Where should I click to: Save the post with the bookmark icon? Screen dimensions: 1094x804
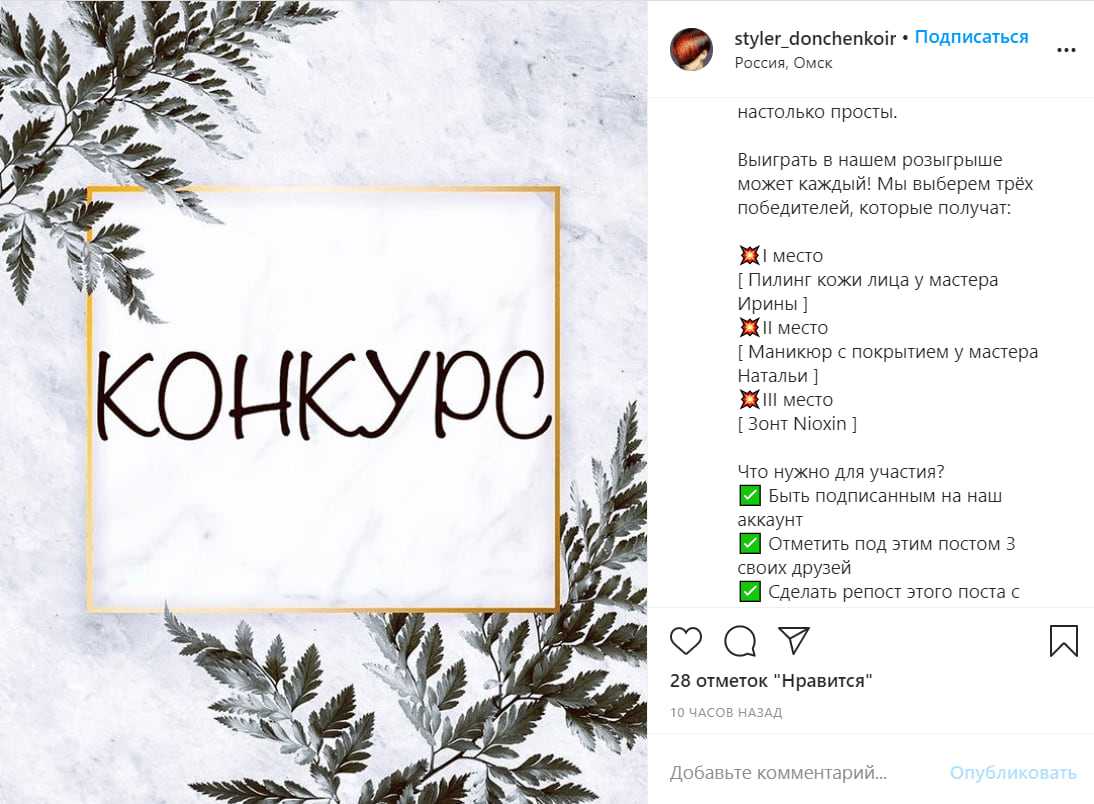pyautogui.click(x=1063, y=640)
